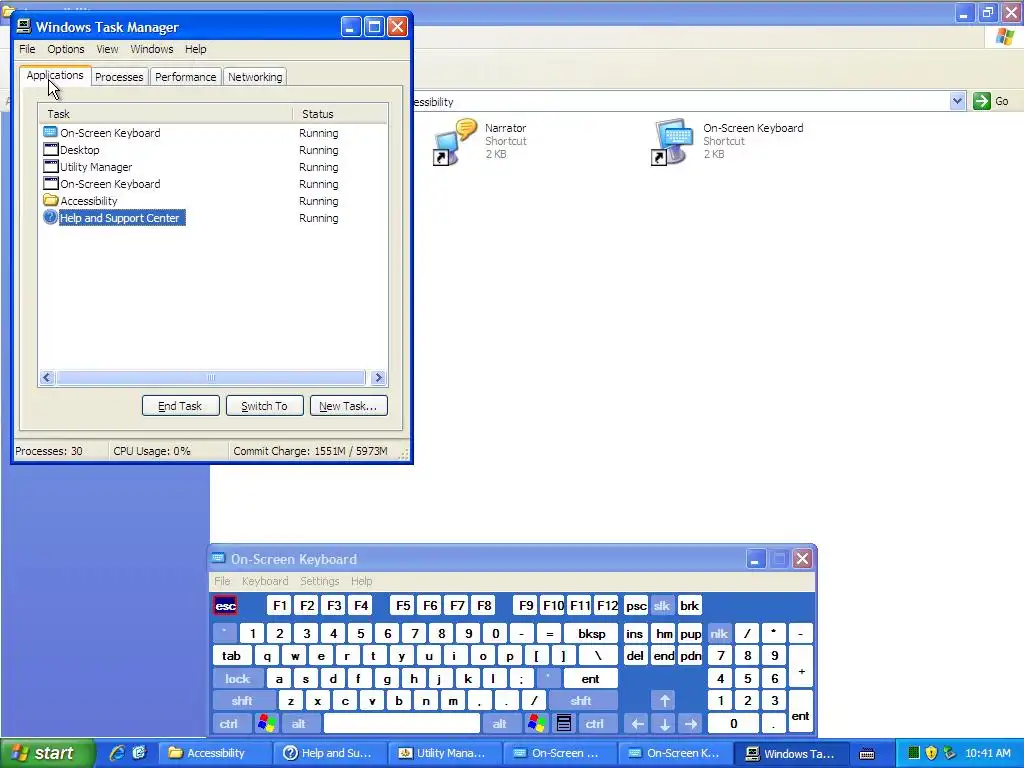Image resolution: width=1024 pixels, height=768 pixels.
Task: Open On-Screen Keyboard Settings menu
Action: (319, 581)
